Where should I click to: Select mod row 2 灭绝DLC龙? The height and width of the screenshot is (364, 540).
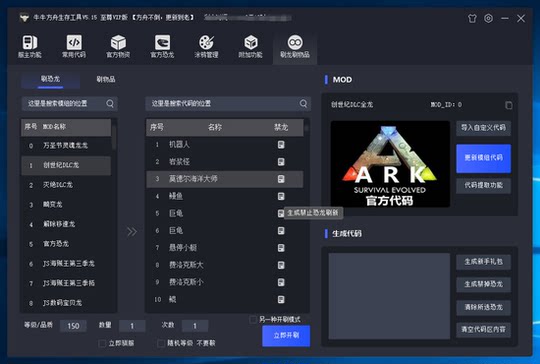pos(66,185)
